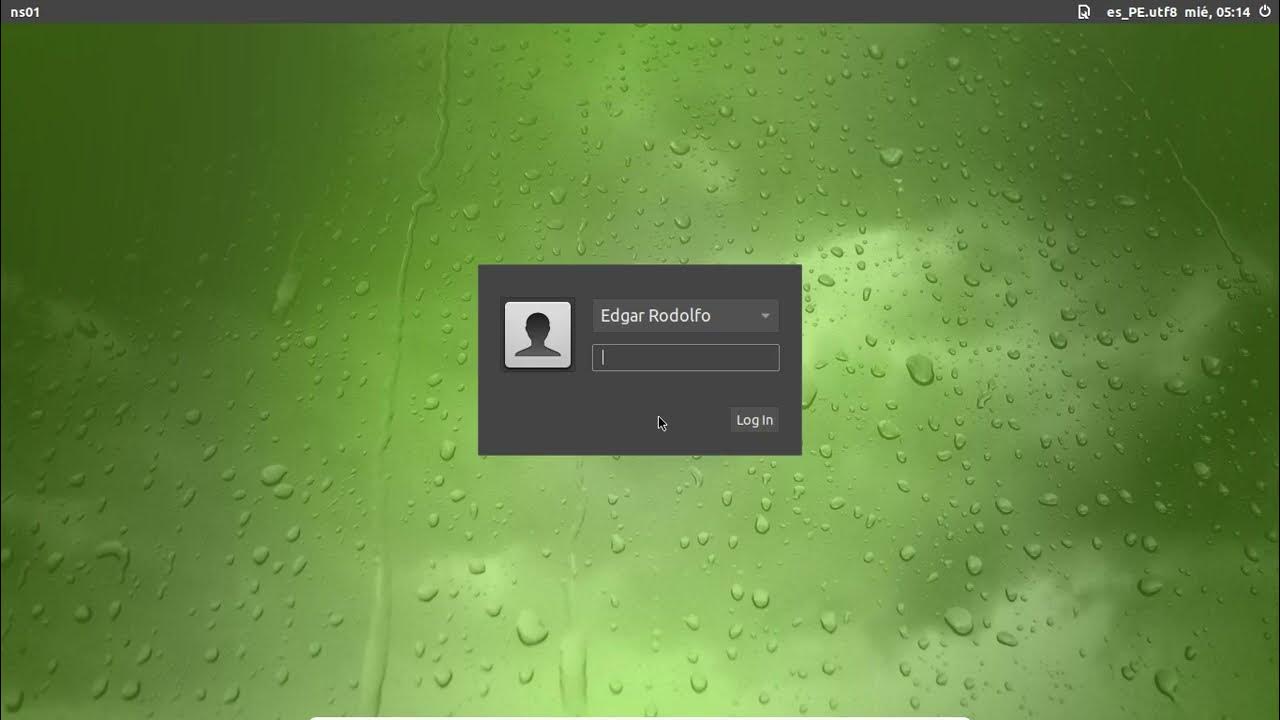Click the user avatar icon
Viewport: 1280px width, 720px height.
(x=538, y=335)
